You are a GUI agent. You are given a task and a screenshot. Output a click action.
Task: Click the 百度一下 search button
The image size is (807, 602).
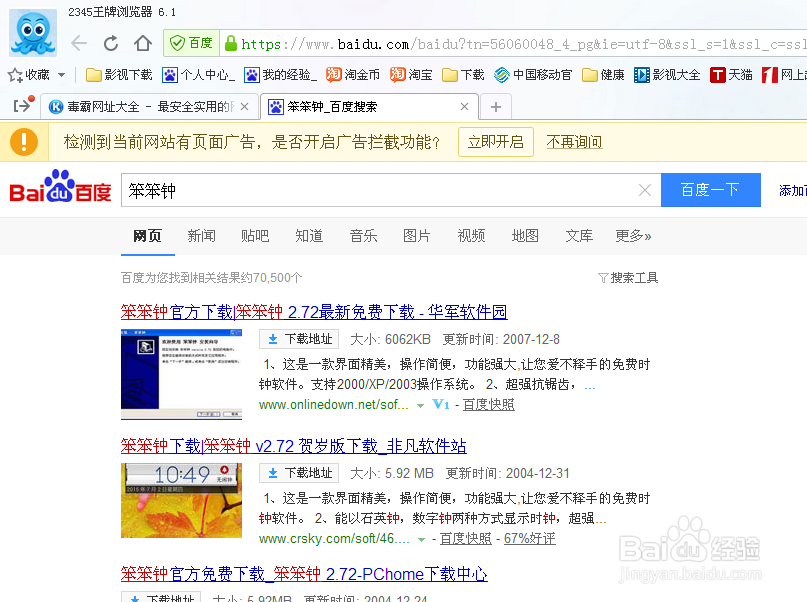711,190
